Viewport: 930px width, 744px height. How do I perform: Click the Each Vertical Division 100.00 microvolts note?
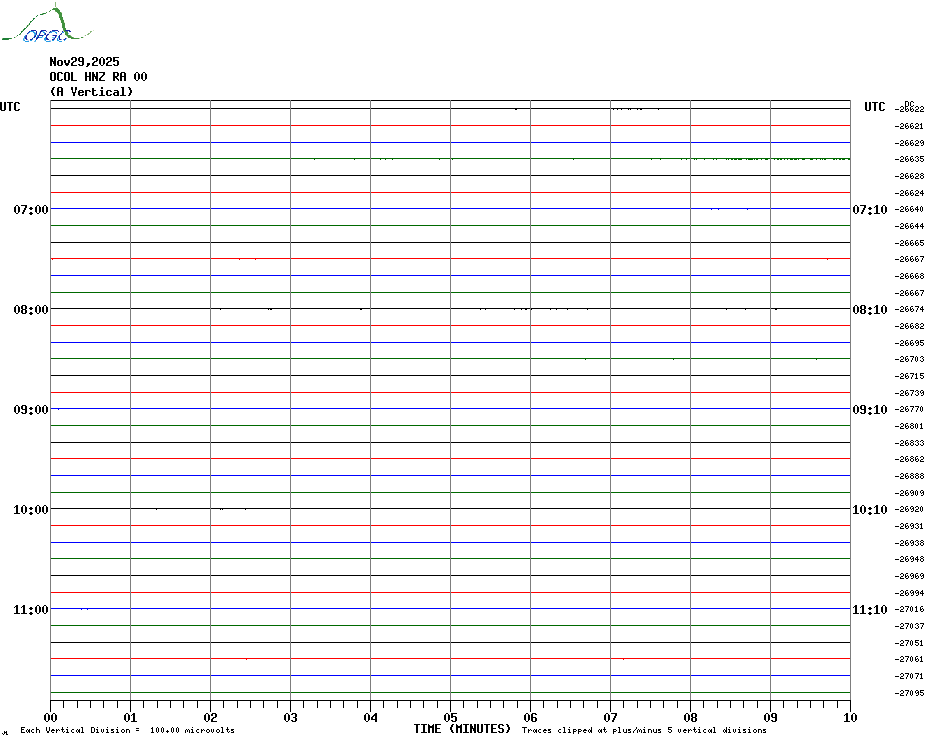point(128,730)
